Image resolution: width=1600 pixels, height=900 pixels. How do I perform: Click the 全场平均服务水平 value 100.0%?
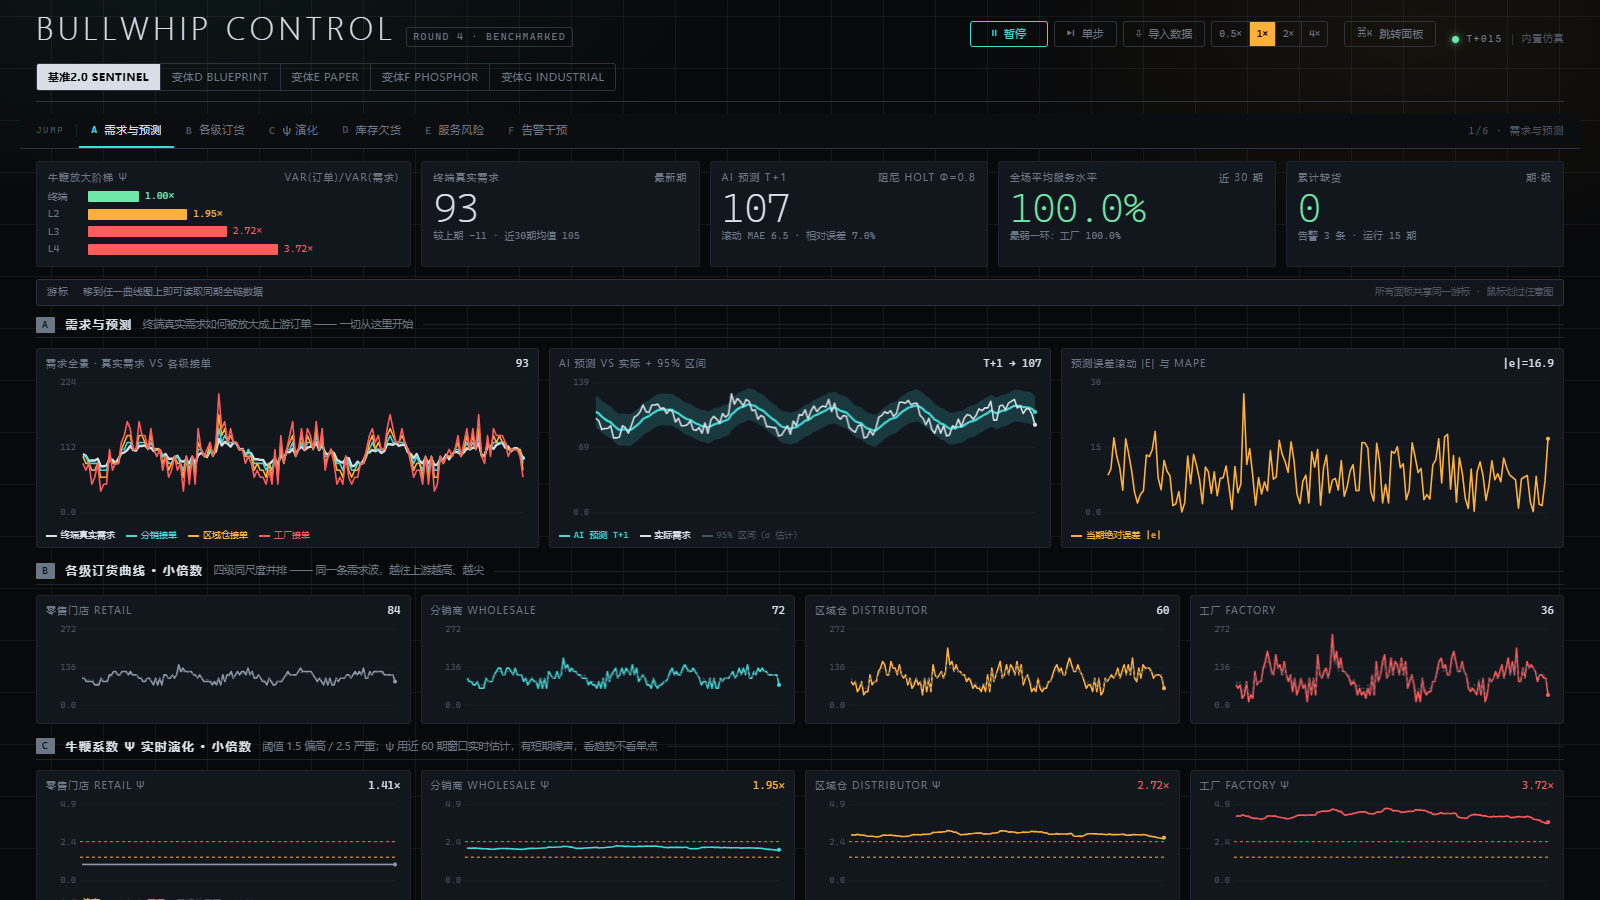[1078, 208]
